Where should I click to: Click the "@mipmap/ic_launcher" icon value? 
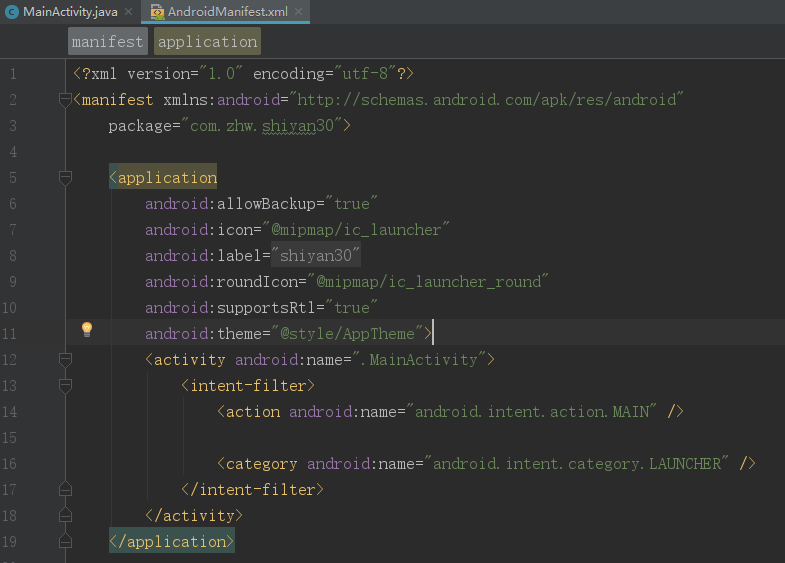point(356,230)
